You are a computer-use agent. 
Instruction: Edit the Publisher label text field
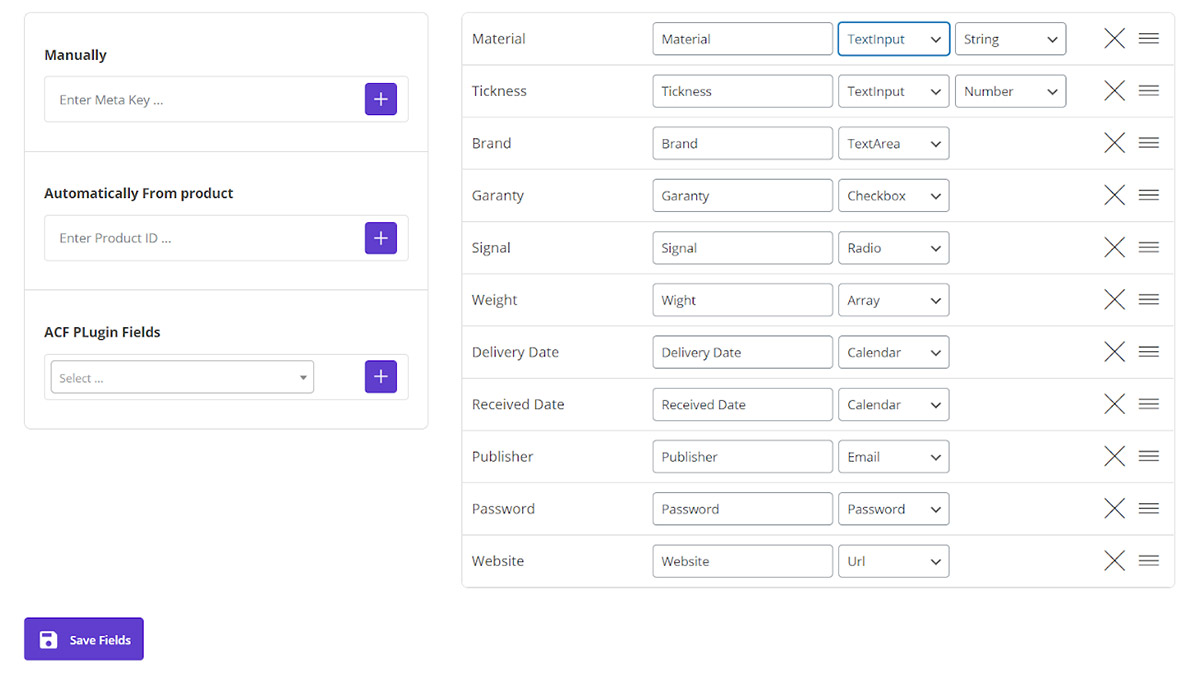[742, 457]
